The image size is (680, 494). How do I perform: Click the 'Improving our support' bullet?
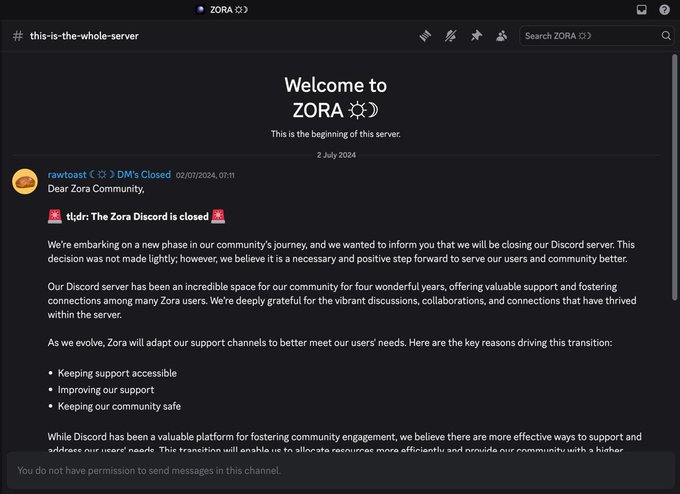point(106,389)
